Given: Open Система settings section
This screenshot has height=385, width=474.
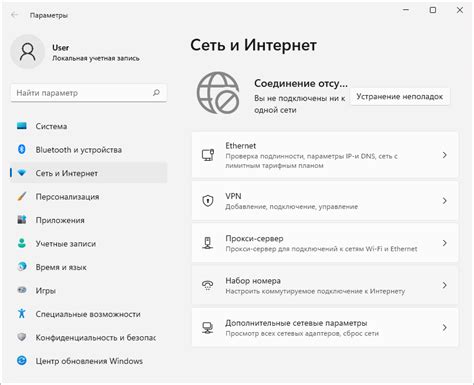Looking at the screenshot, I should [89, 126].
